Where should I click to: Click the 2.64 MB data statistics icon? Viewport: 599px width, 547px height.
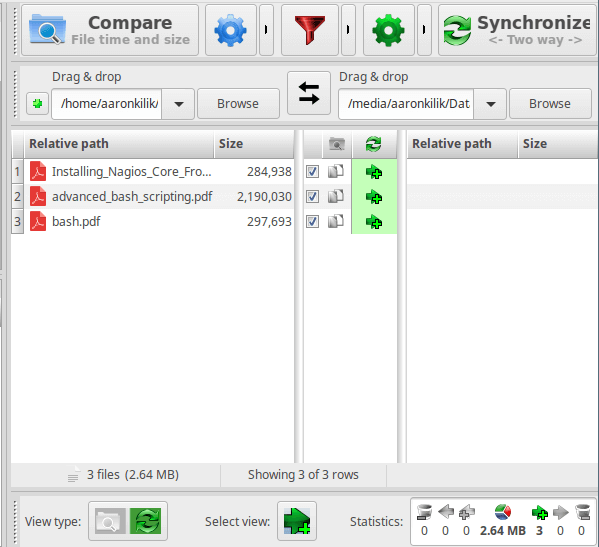tap(503, 512)
